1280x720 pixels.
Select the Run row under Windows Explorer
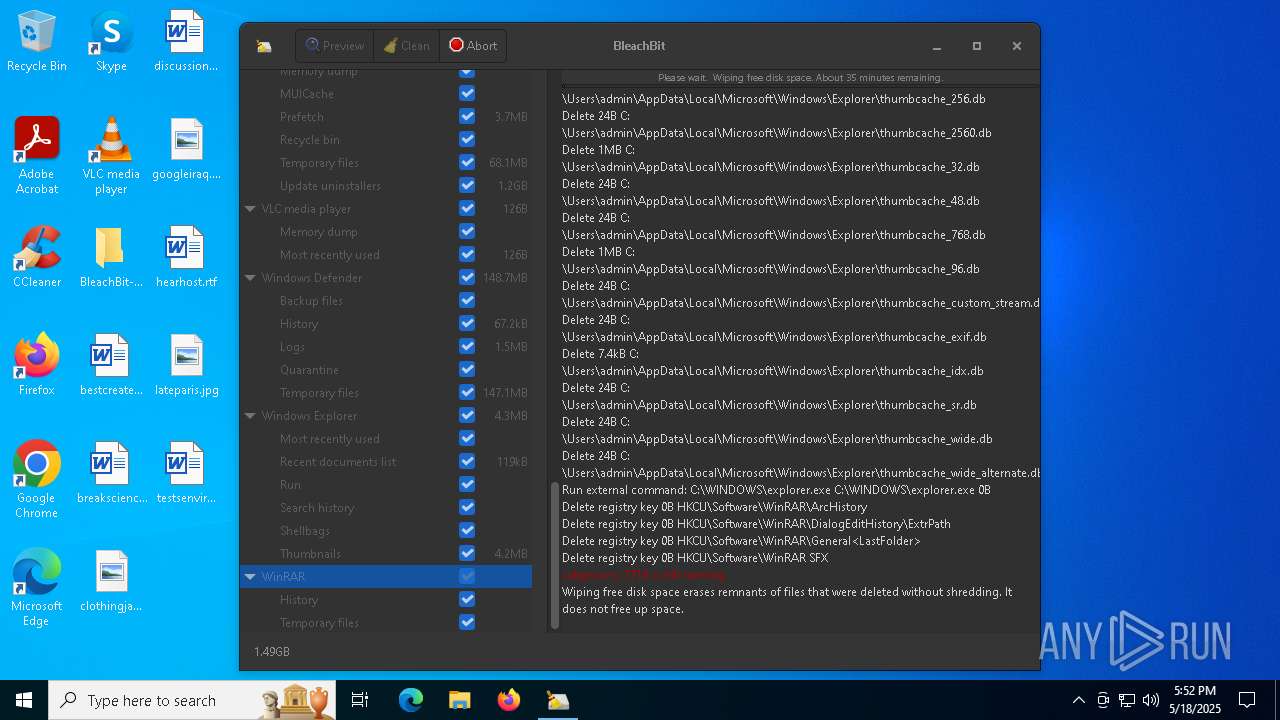click(x=386, y=485)
